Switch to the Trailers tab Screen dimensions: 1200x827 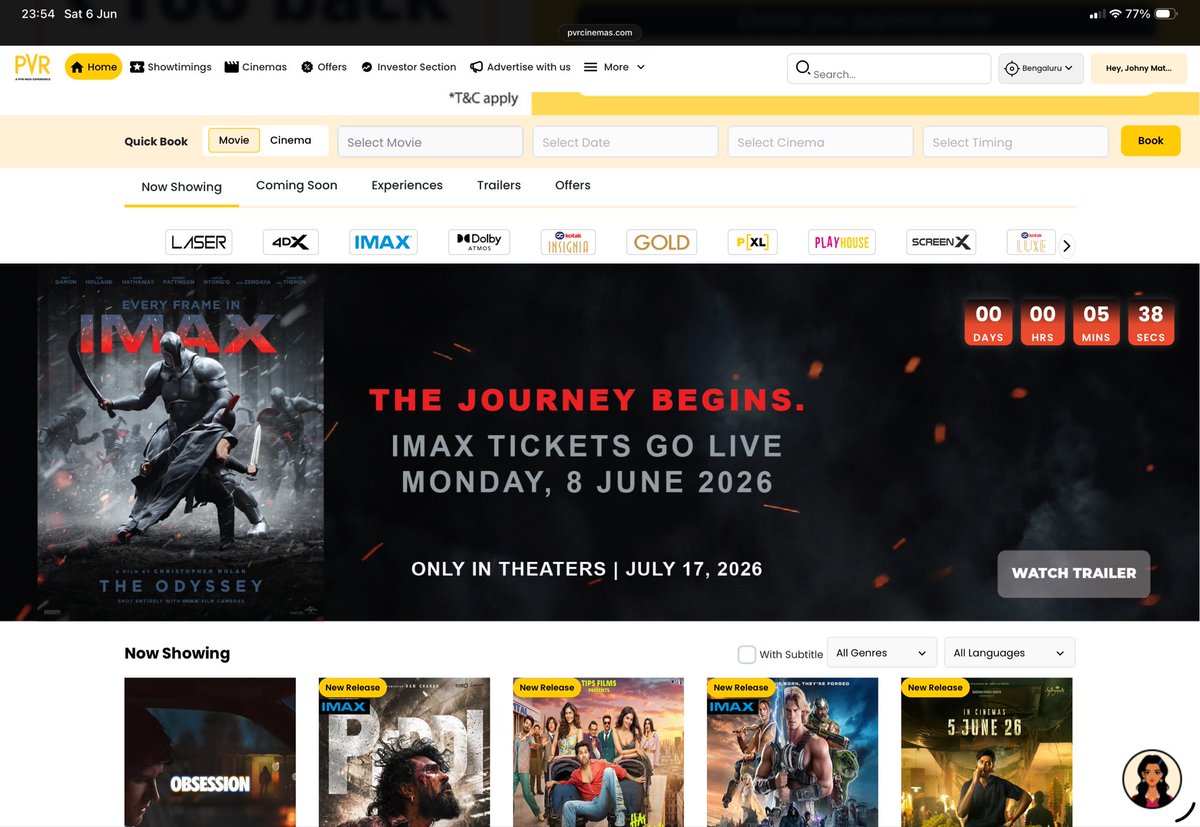[x=499, y=186]
